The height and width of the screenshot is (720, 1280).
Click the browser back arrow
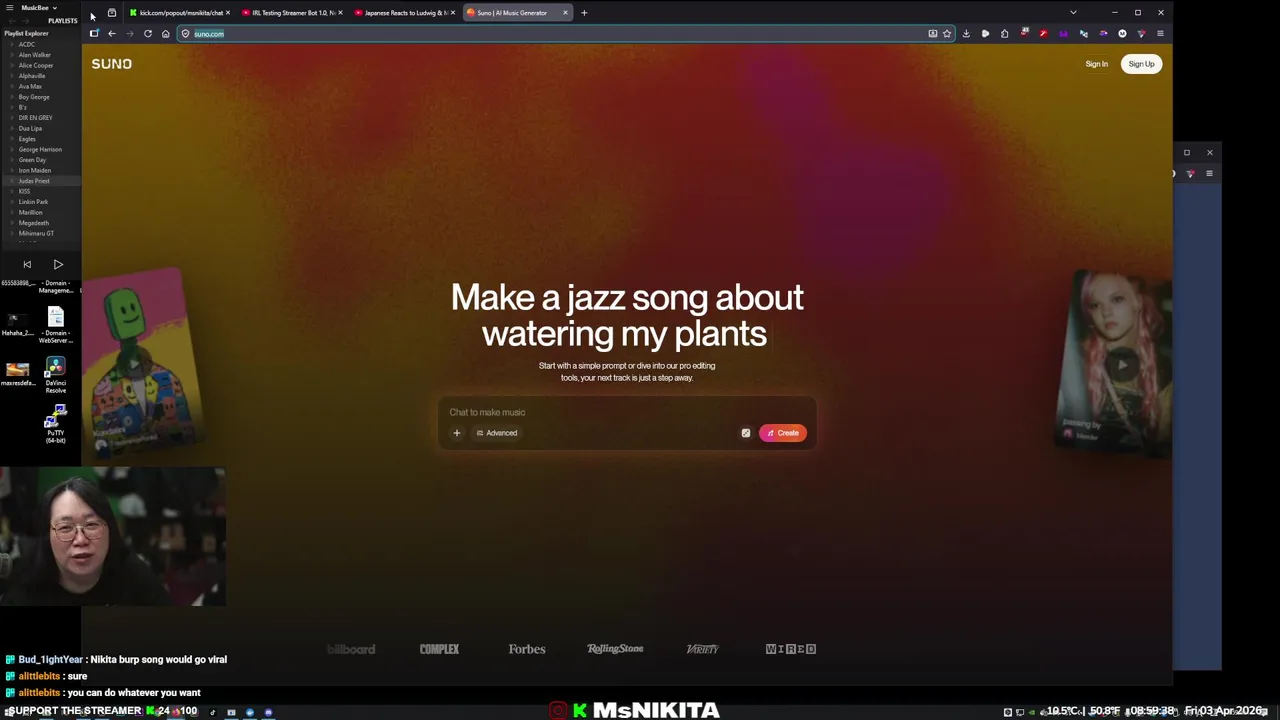pos(112,34)
